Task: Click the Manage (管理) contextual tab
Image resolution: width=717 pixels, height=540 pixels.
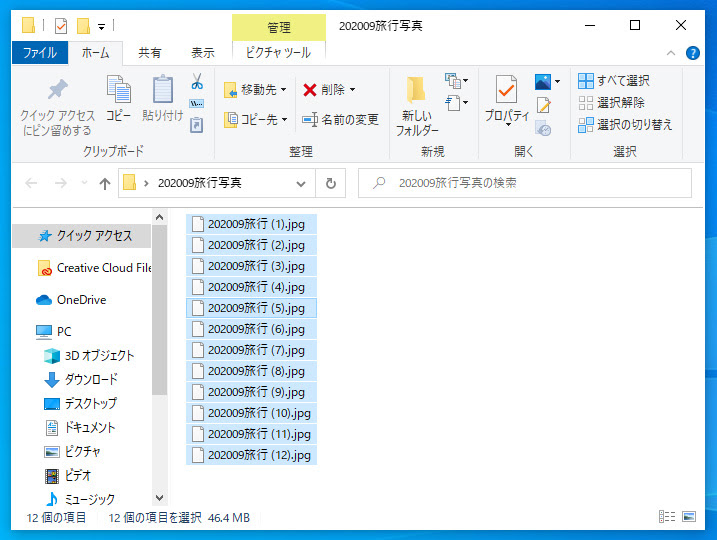Action: point(279,27)
